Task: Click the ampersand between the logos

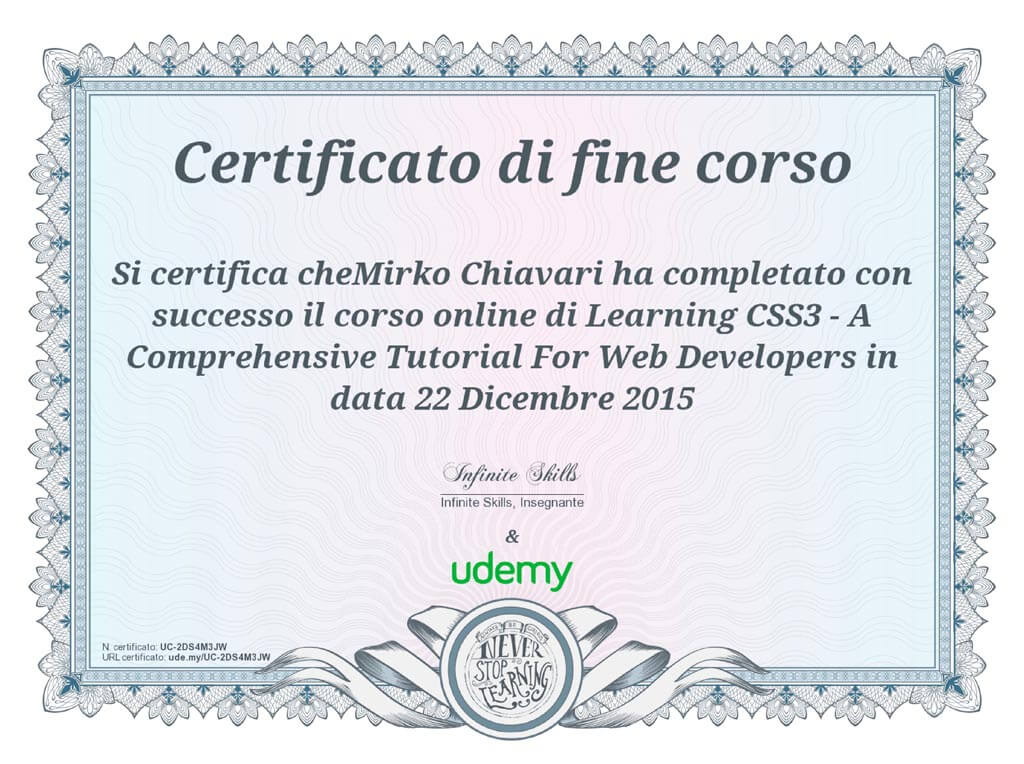Action: click(513, 537)
